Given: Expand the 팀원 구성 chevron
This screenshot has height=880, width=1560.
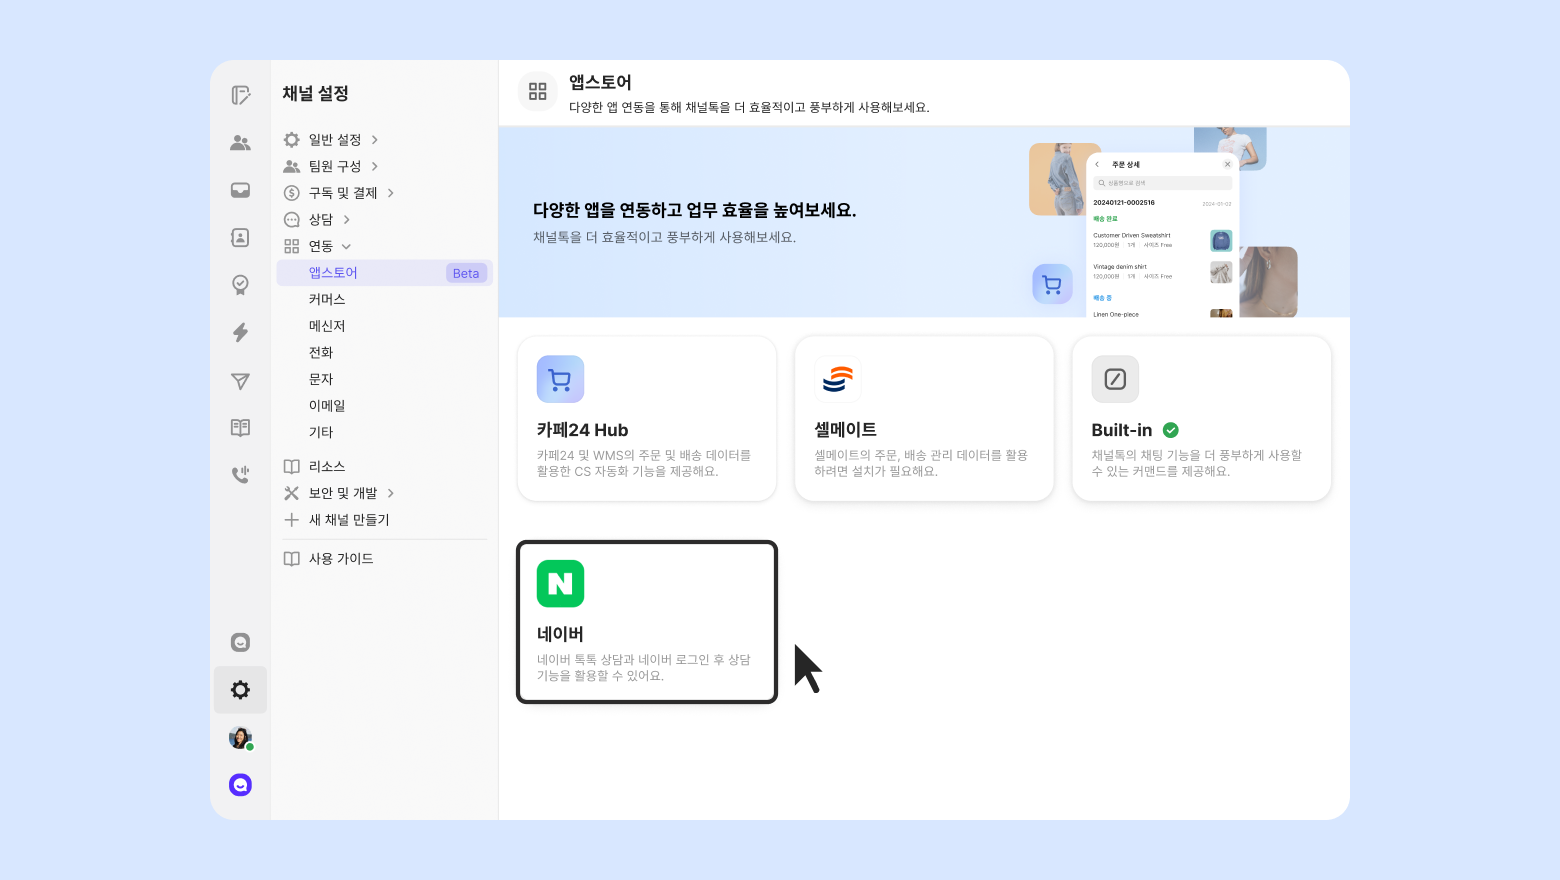Looking at the screenshot, I should tap(375, 166).
